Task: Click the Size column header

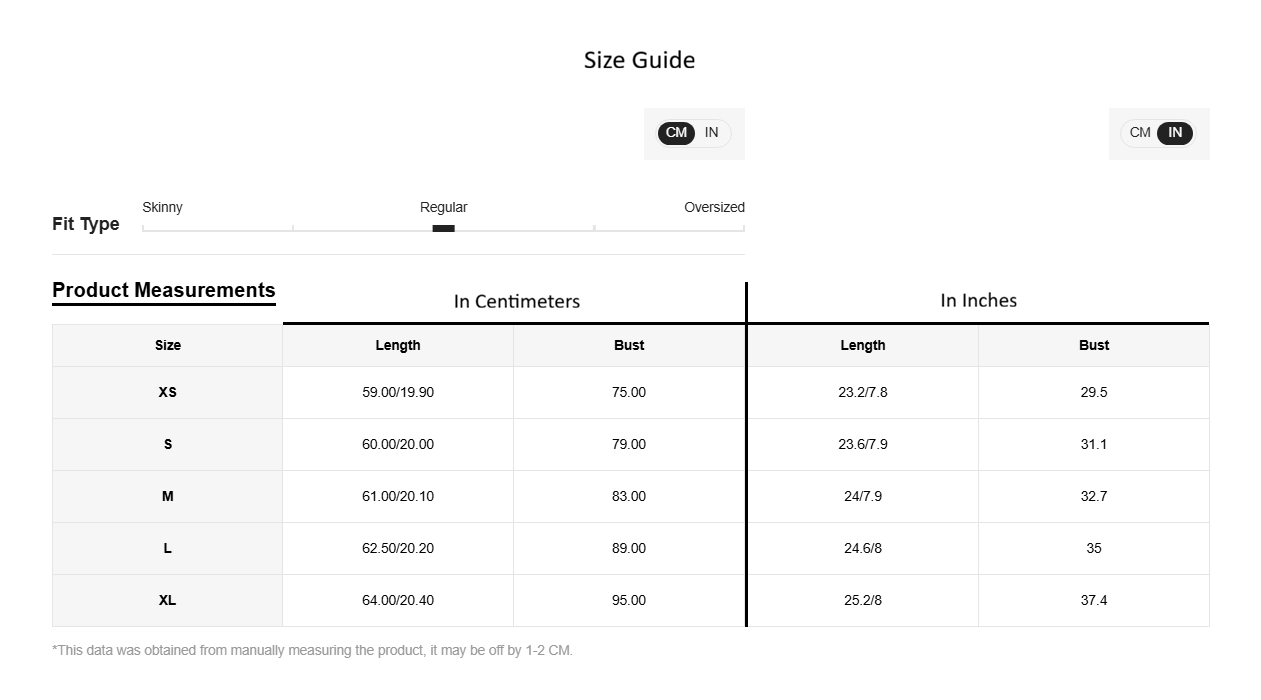Action: click(x=167, y=345)
